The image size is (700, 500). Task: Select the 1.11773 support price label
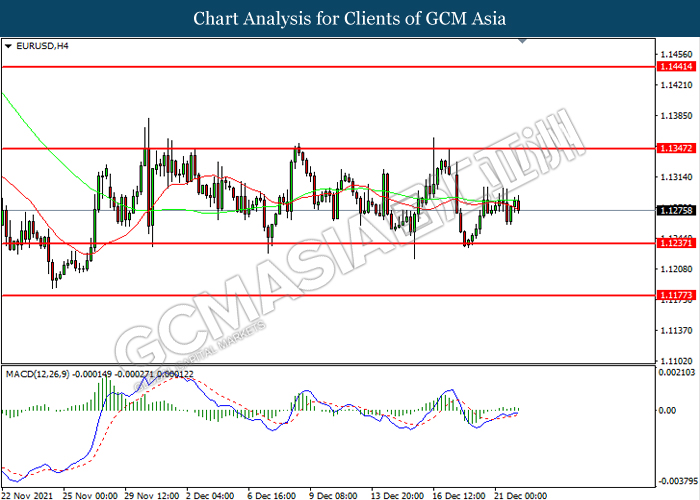[676, 295]
